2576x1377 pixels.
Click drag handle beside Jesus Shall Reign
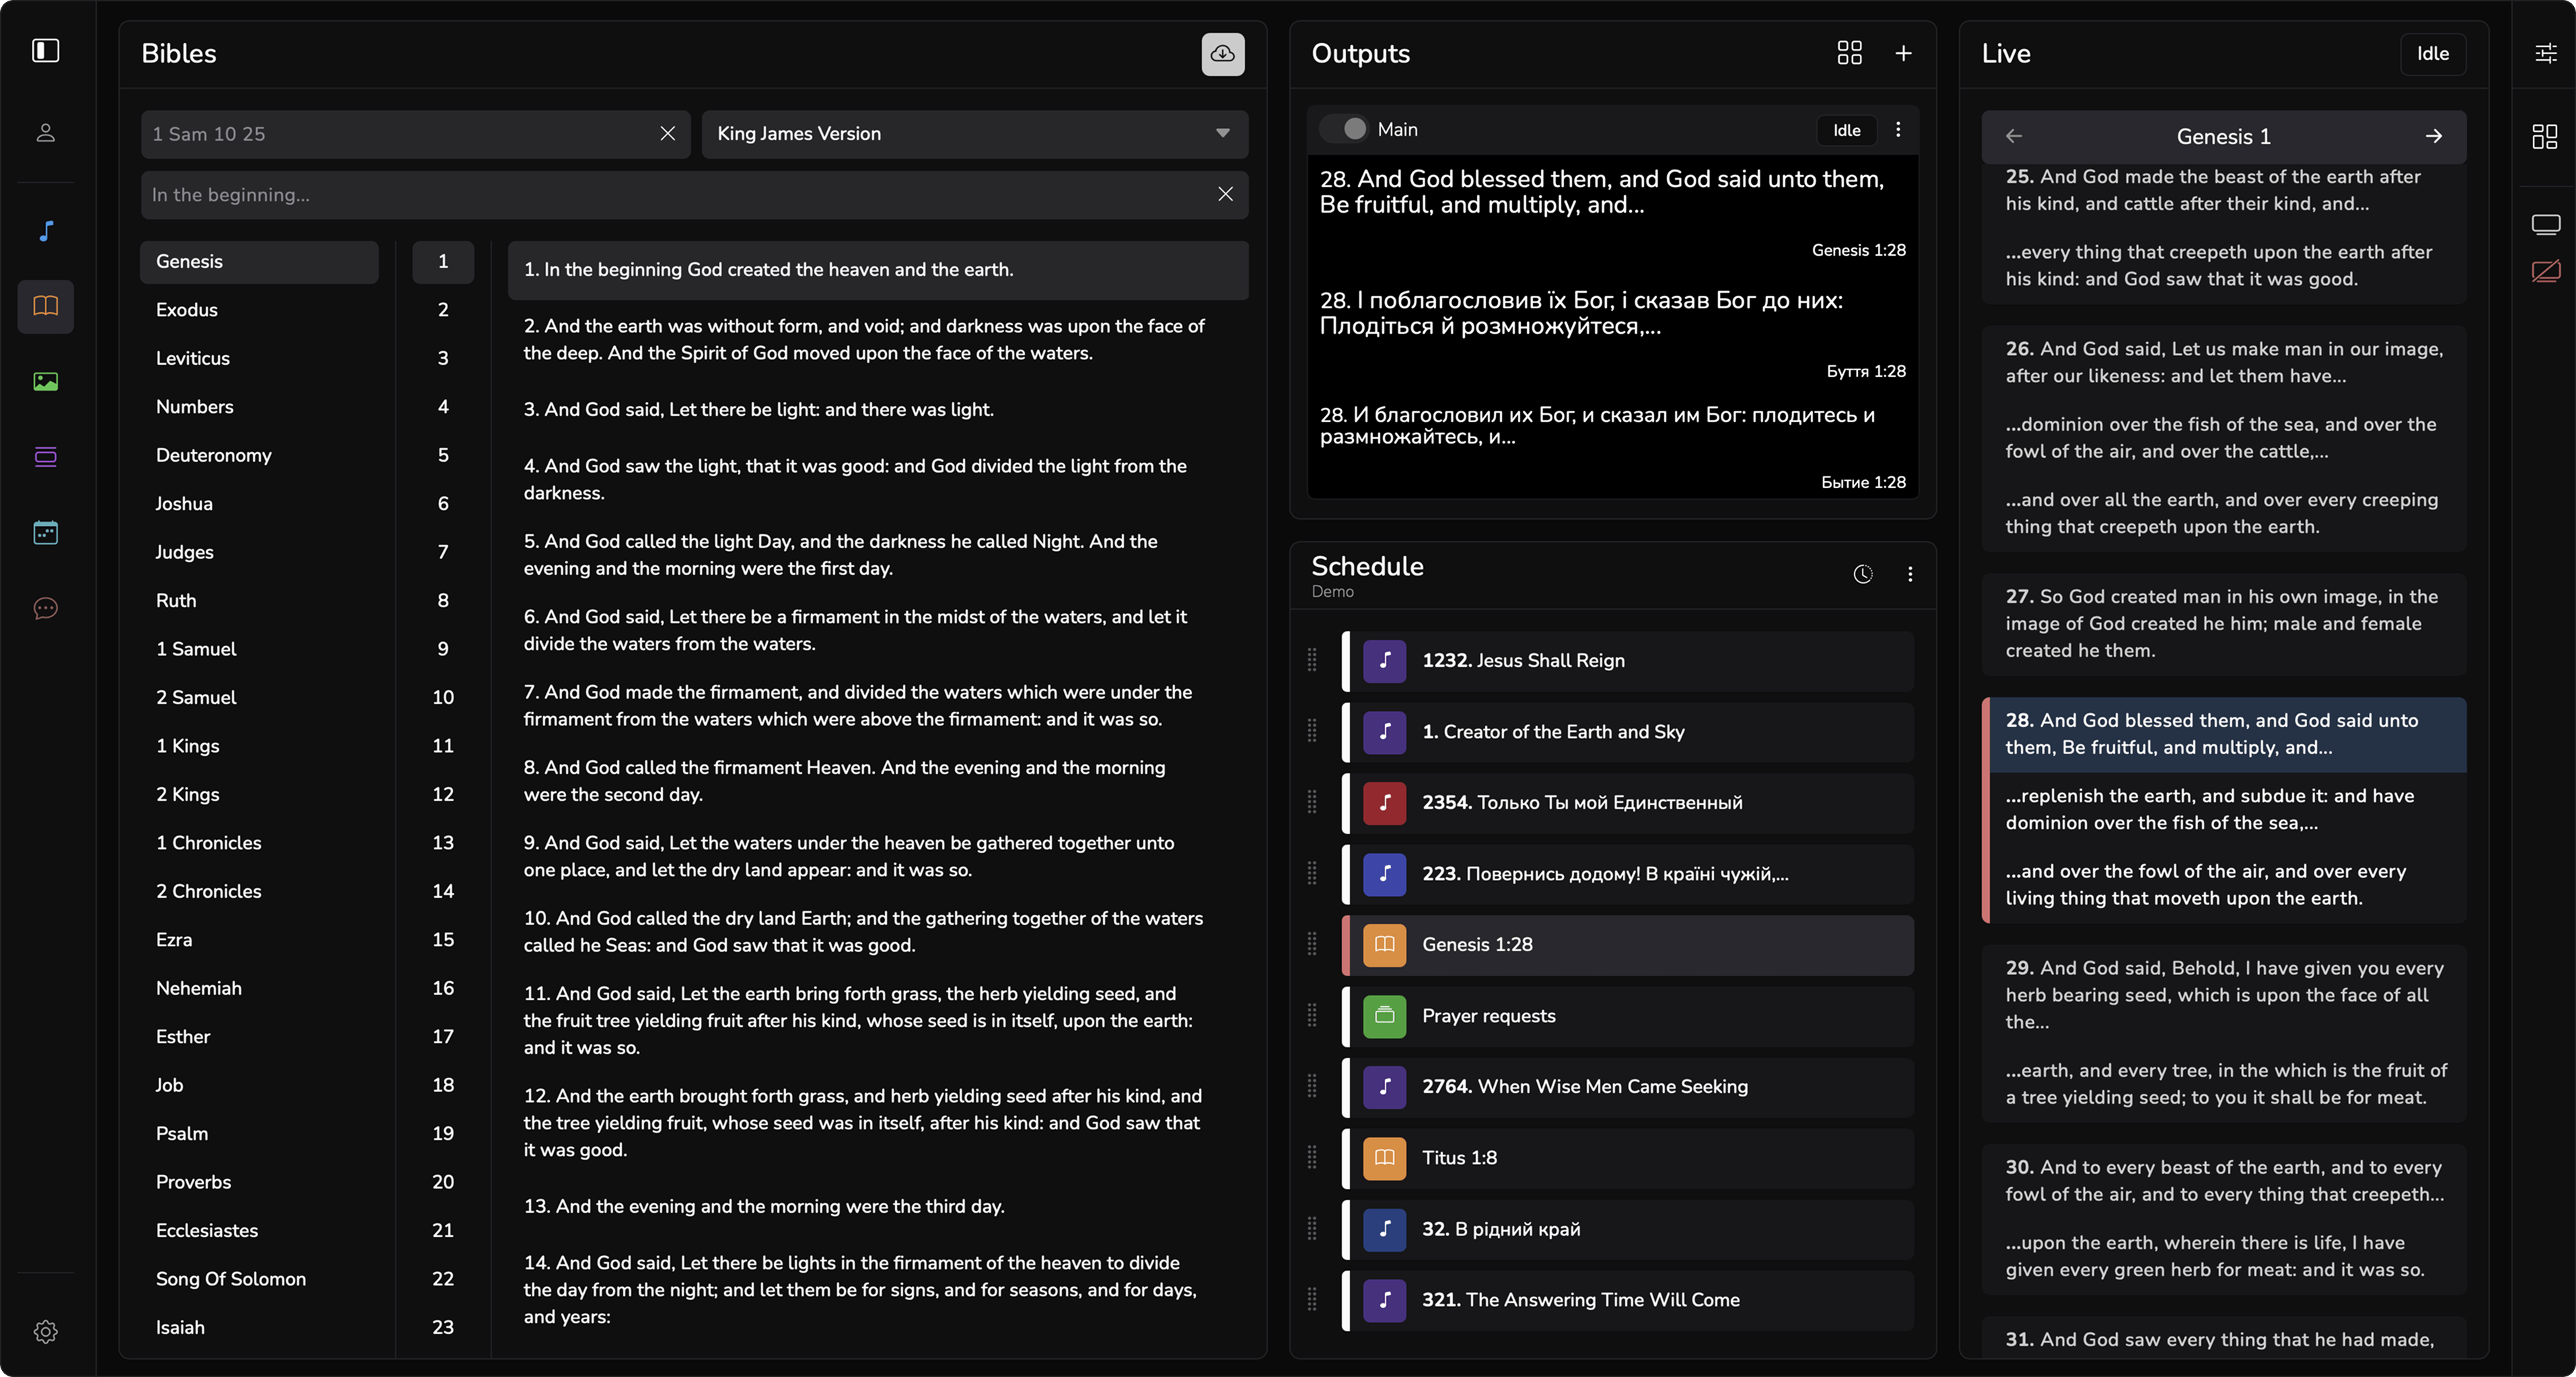coord(1312,660)
